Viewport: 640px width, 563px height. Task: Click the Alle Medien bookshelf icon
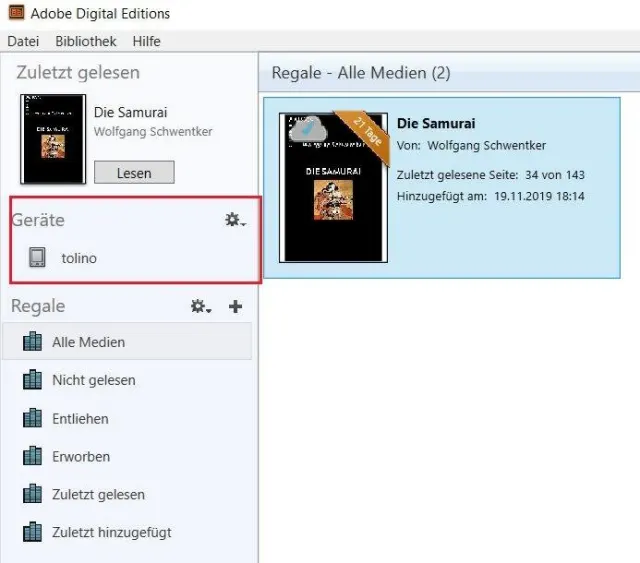[x=32, y=341]
